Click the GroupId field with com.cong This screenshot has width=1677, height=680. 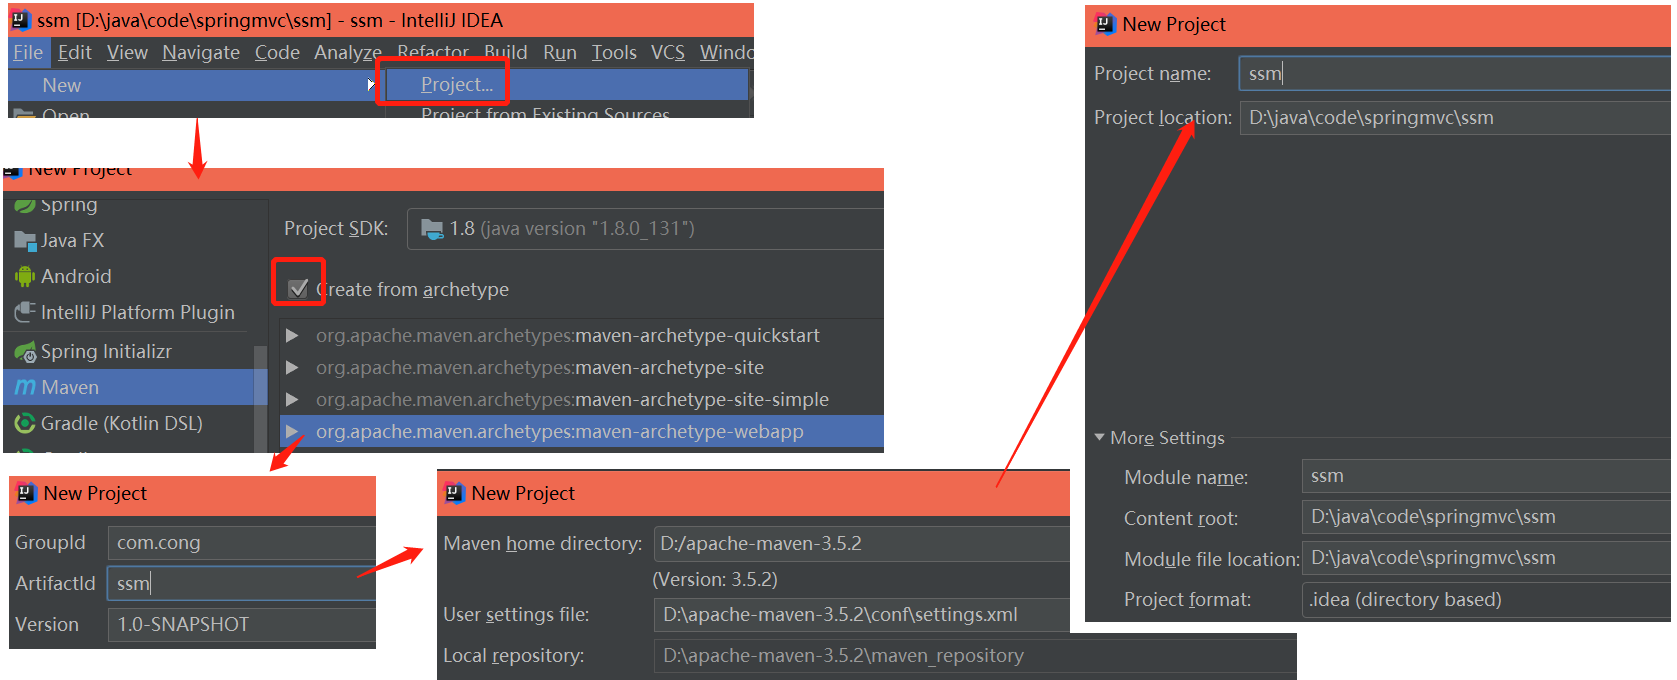pyautogui.click(x=241, y=542)
